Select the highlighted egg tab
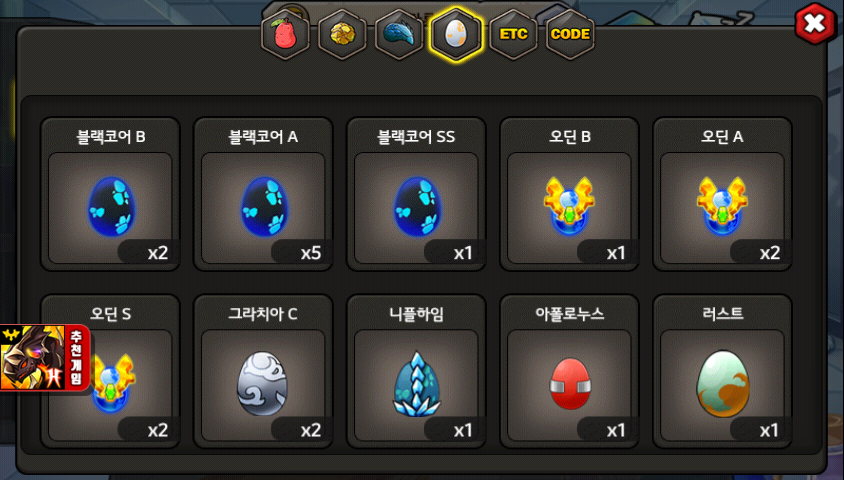Screen dimensions: 844x480 pyautogui.click(x=456, y=34)
